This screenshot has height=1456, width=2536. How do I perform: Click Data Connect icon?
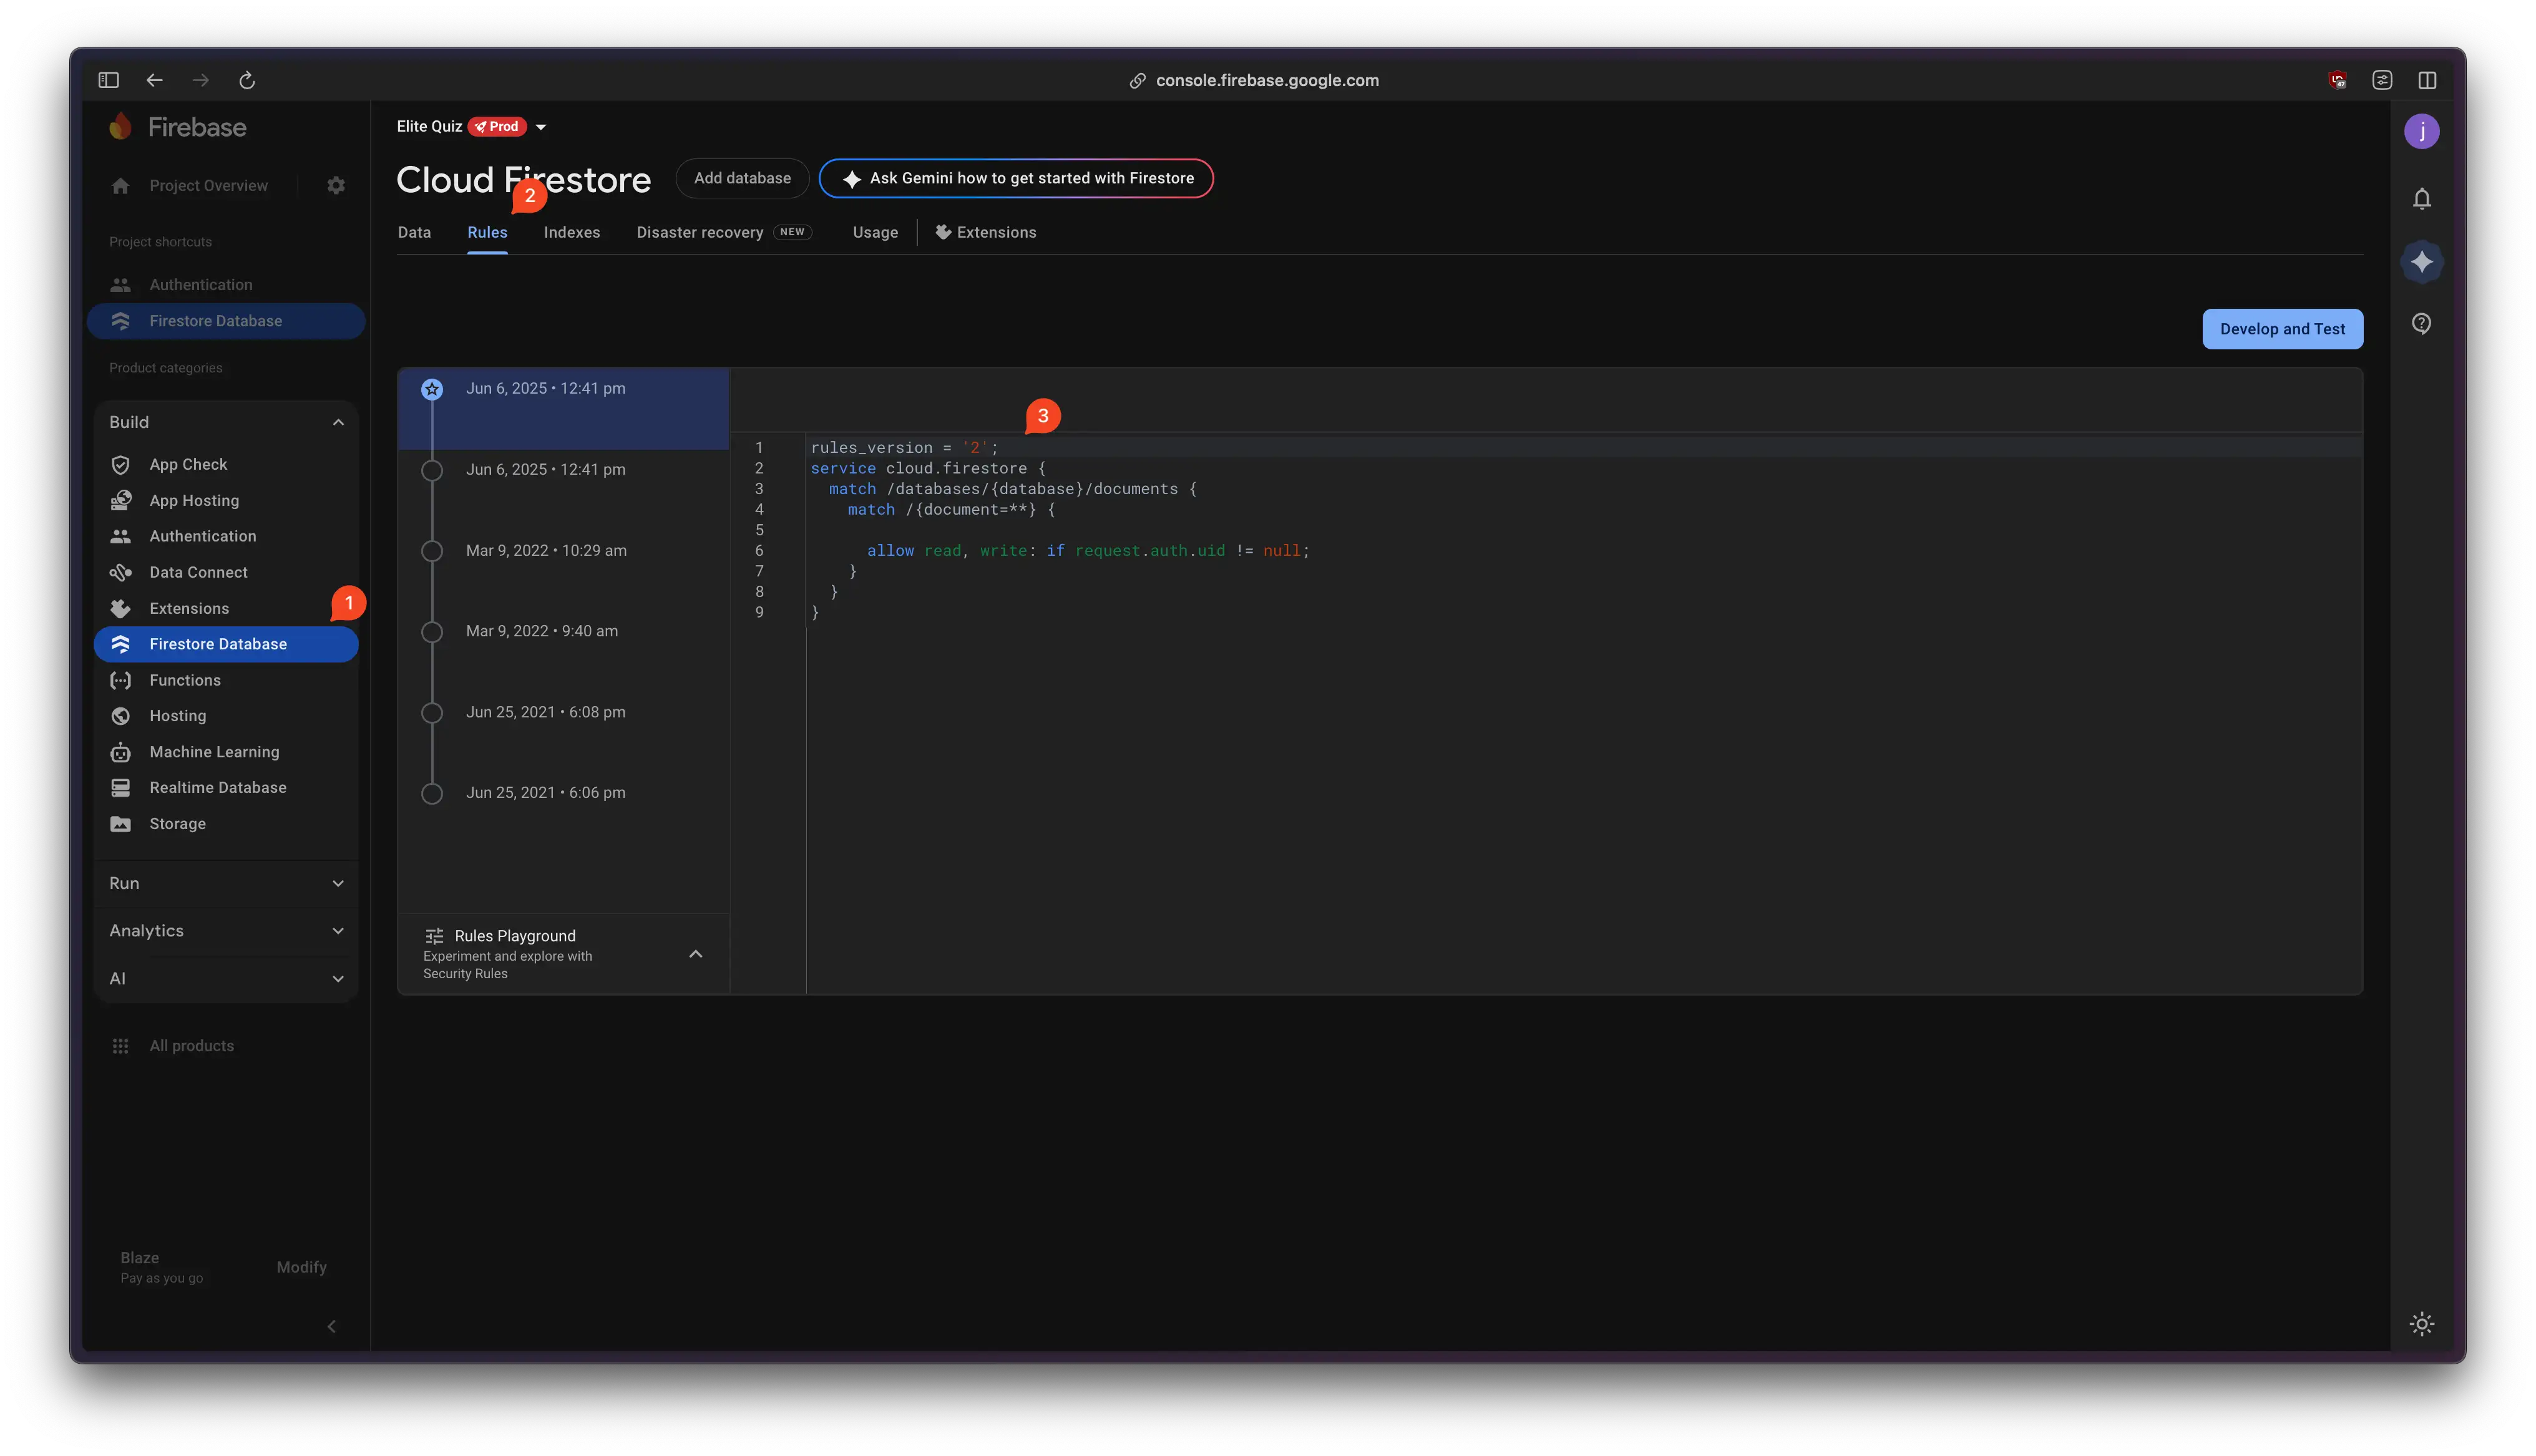[x=121, y=573]
